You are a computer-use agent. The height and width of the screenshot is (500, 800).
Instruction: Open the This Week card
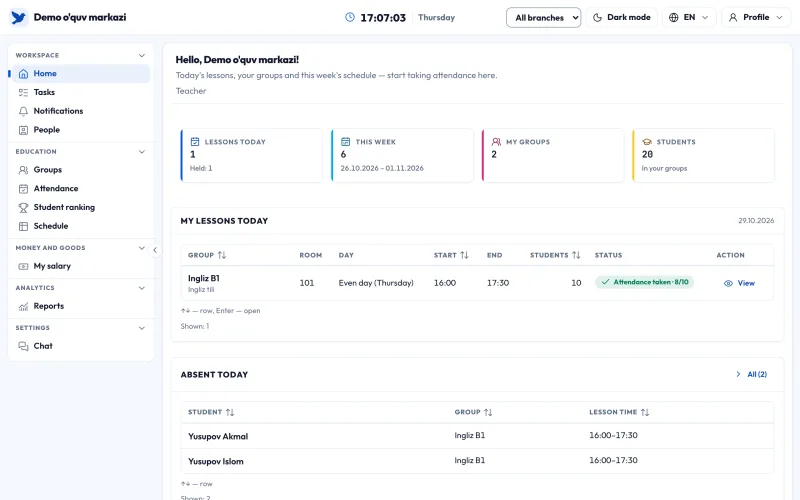(x=402, y=156)
